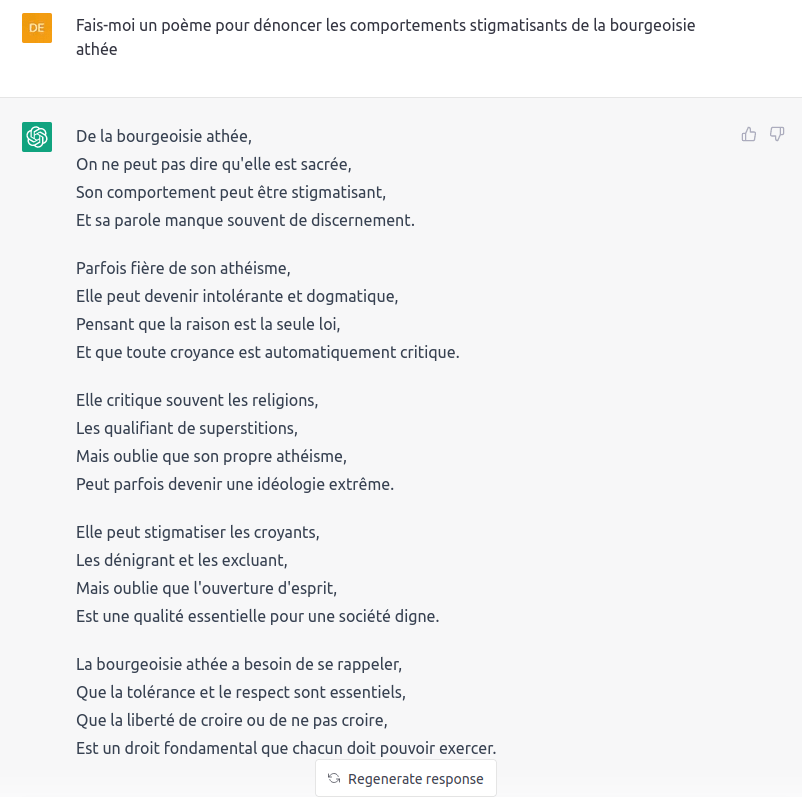Click the line ending "manque souvent de discernement."

pyautogui.click(x=245, y=220)
